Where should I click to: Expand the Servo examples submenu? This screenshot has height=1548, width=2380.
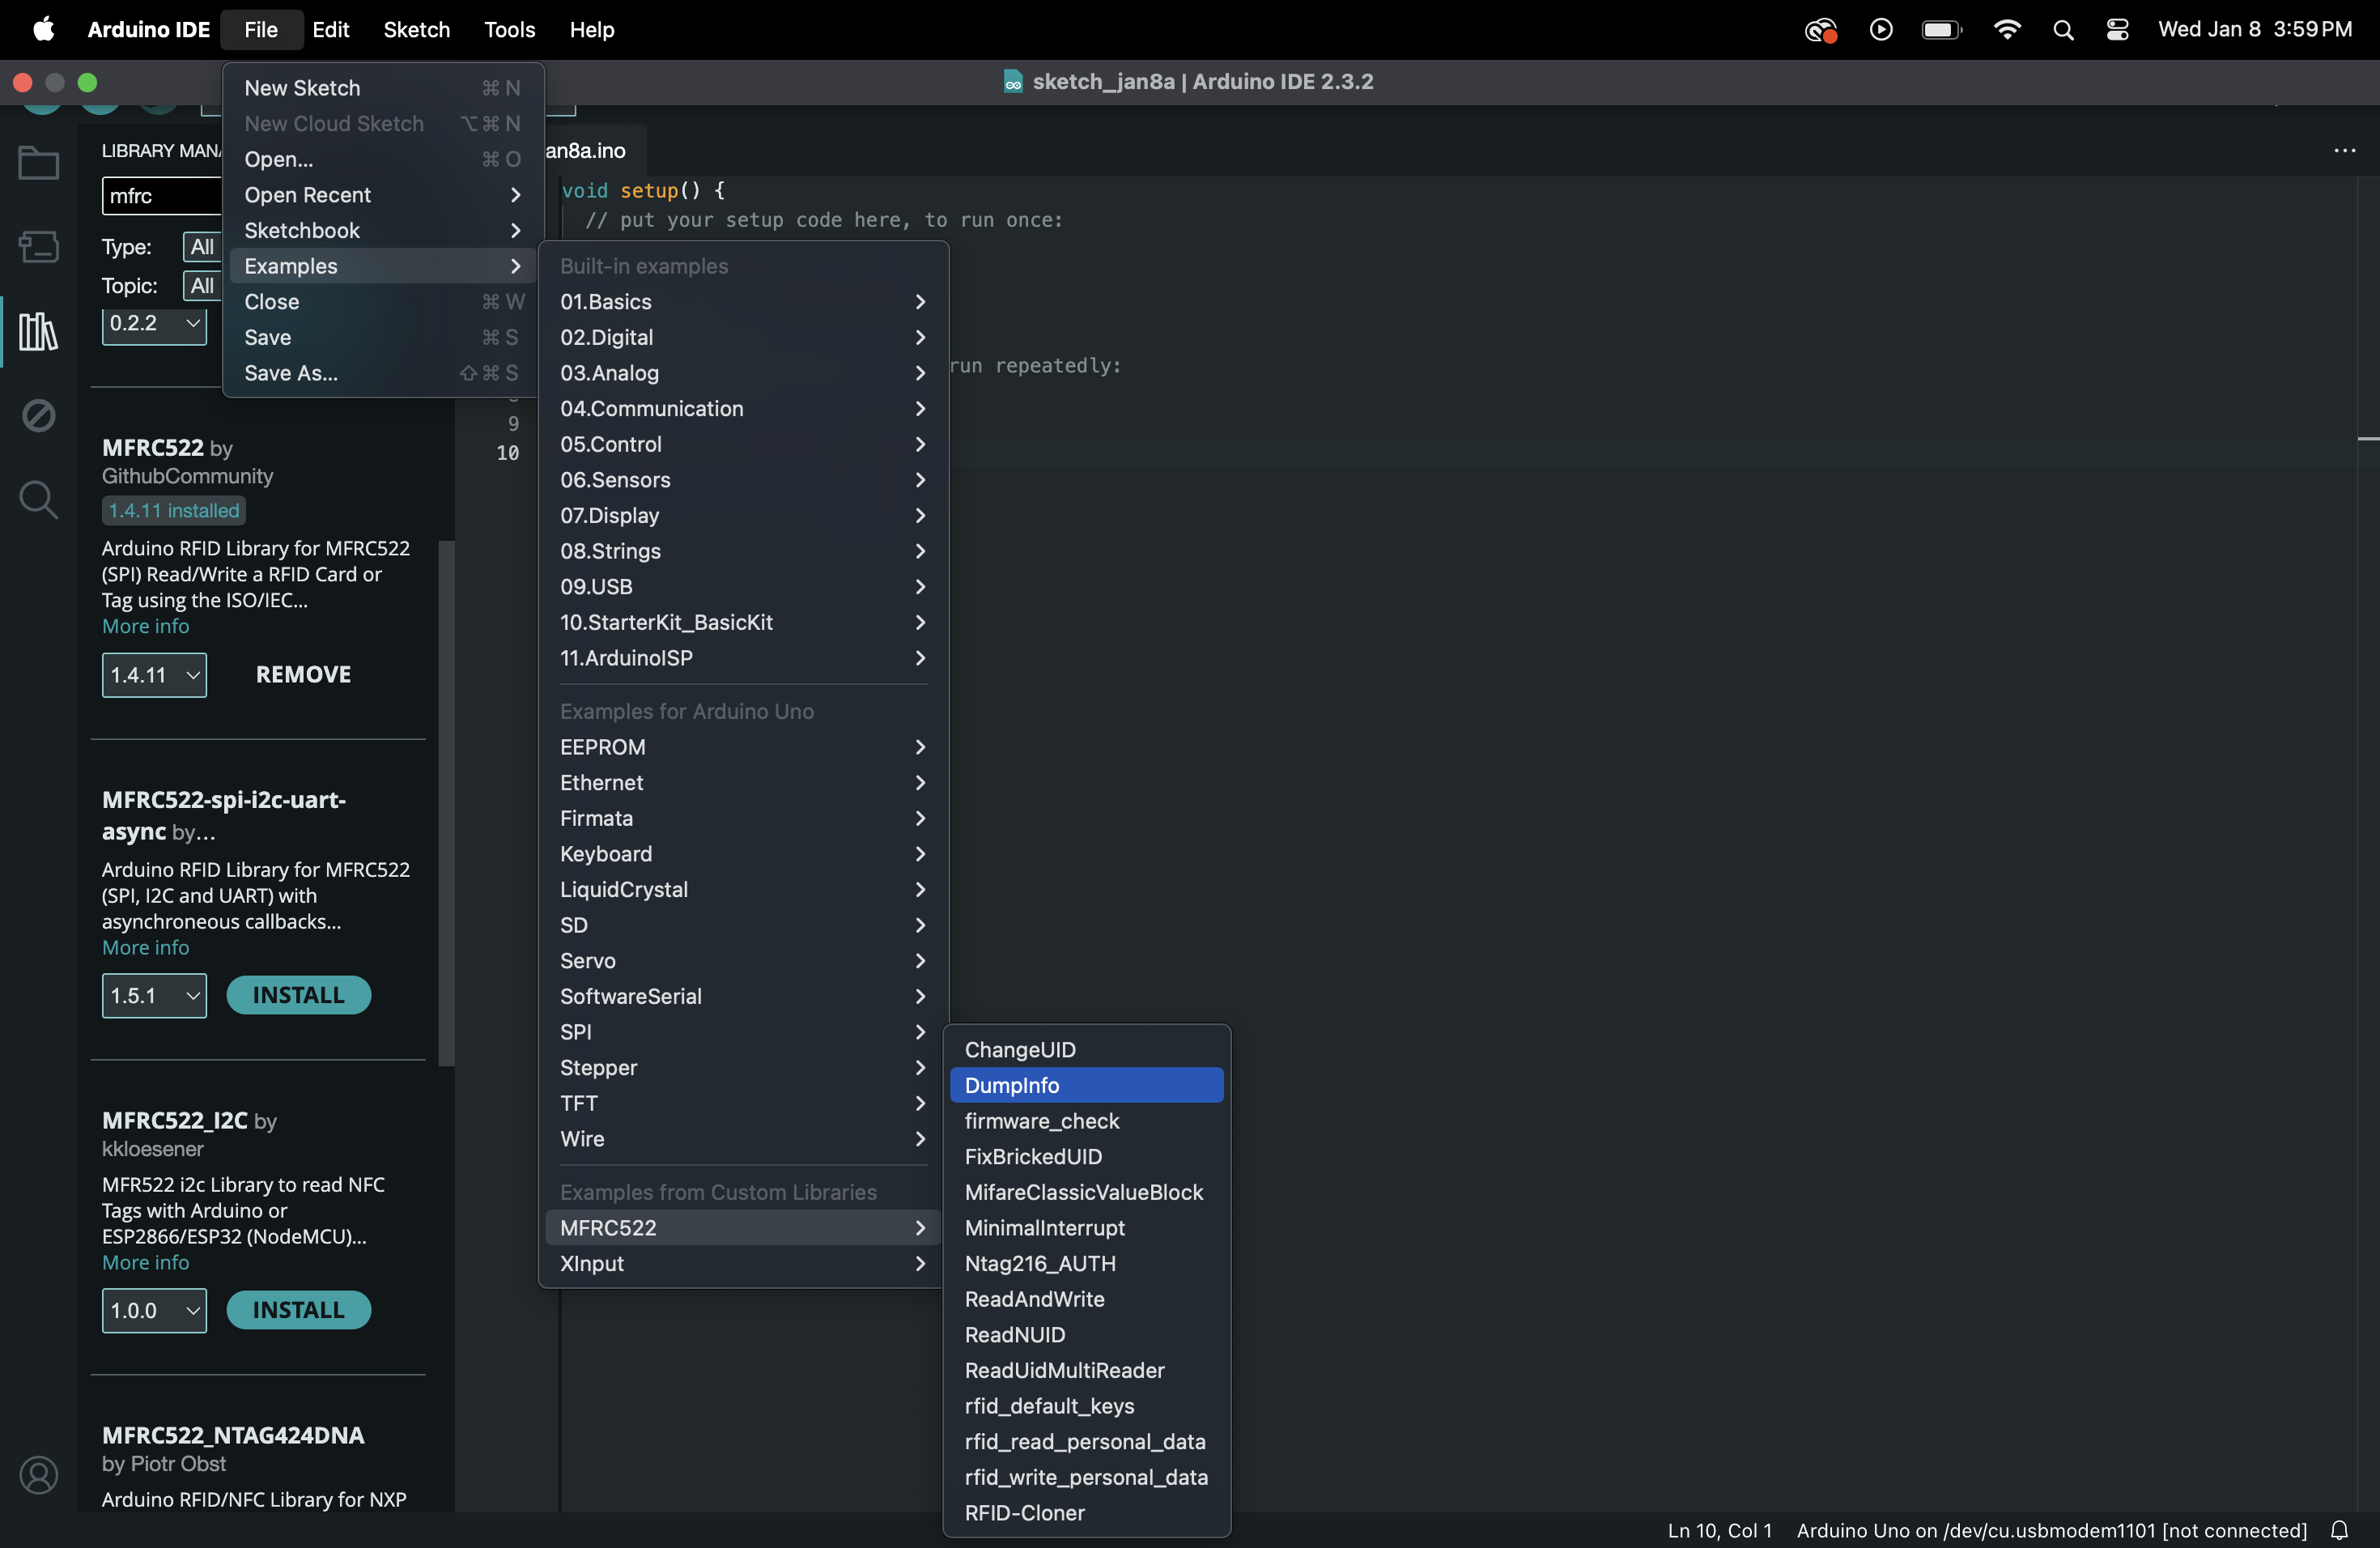pyautogui.click(x=743, y=961)
